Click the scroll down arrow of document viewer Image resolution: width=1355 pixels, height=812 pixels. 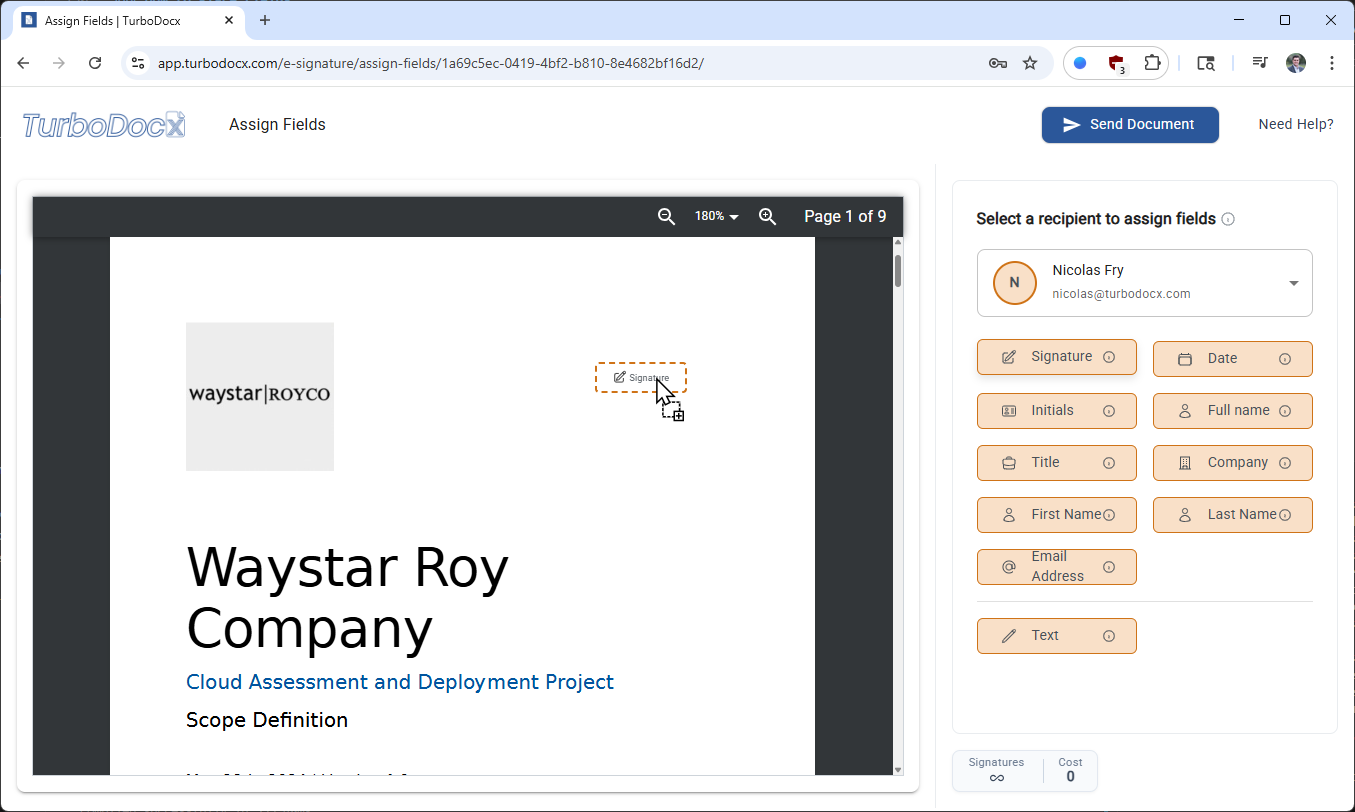click(898, 769)
